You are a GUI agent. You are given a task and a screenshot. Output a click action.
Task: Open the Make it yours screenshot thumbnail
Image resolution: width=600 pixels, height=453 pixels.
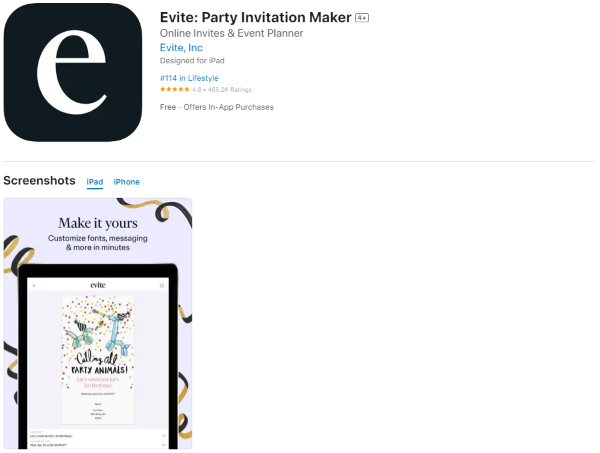tap(98, 323)
